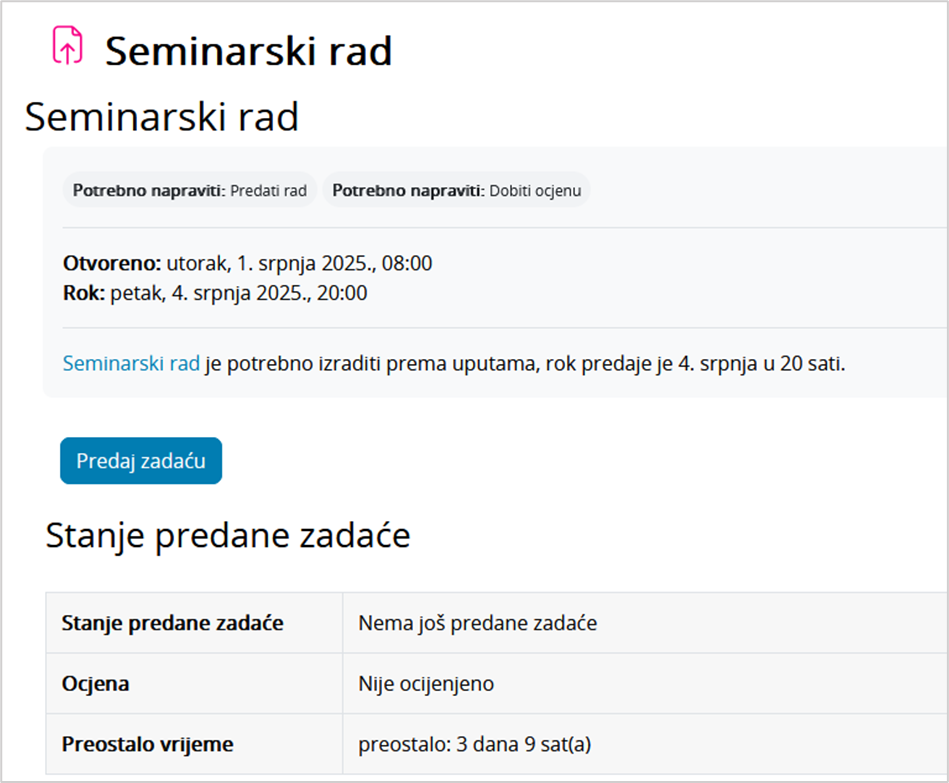The image size is (949, 783).
Task: Select the Otvoreno date text
Action: point(250,263)
